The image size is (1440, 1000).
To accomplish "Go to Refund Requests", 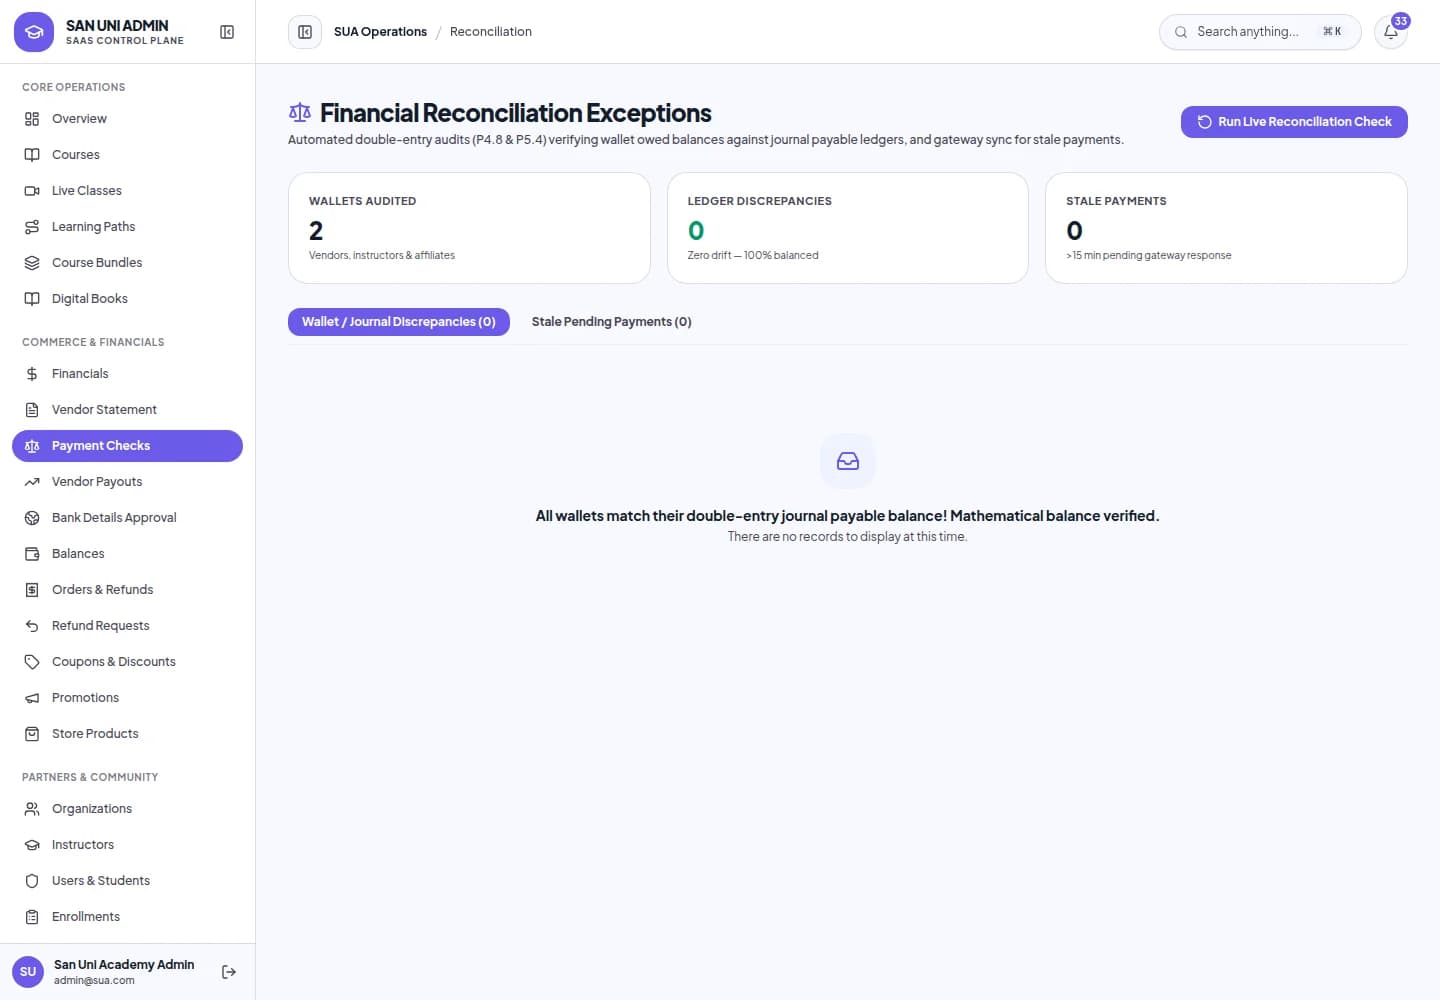I will (127, 626).
